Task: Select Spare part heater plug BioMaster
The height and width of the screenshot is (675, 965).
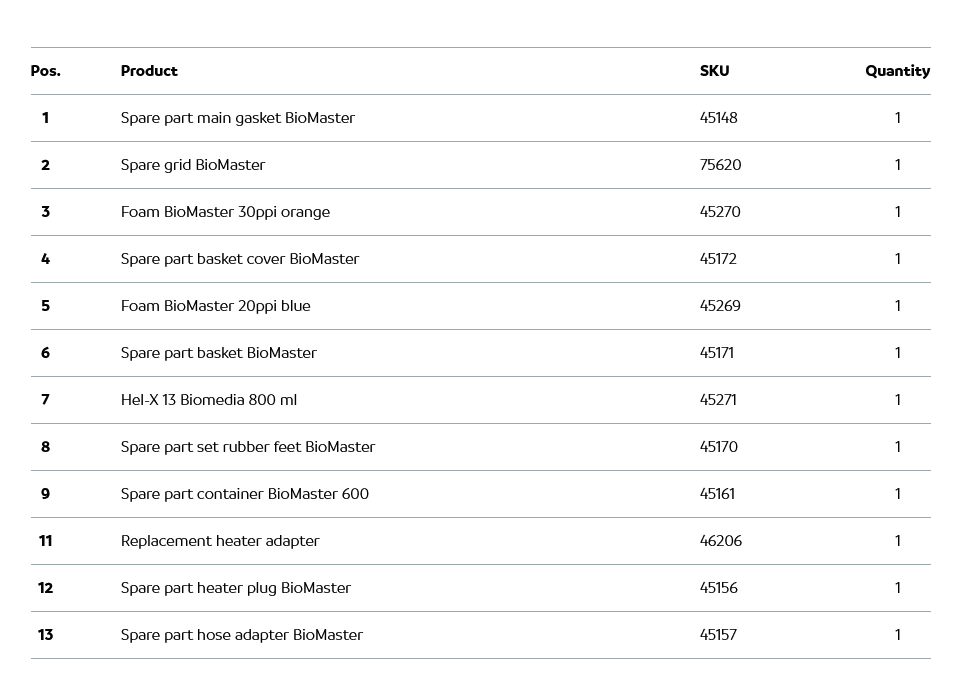Action: (x=235, y=588)
